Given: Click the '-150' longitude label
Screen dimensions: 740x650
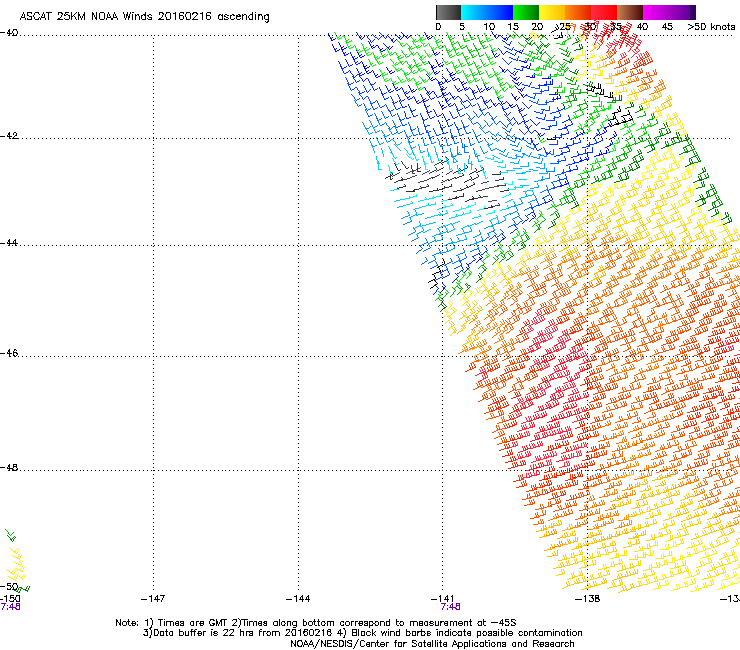Looking at the screenshot, I should (x=10, y=599).
